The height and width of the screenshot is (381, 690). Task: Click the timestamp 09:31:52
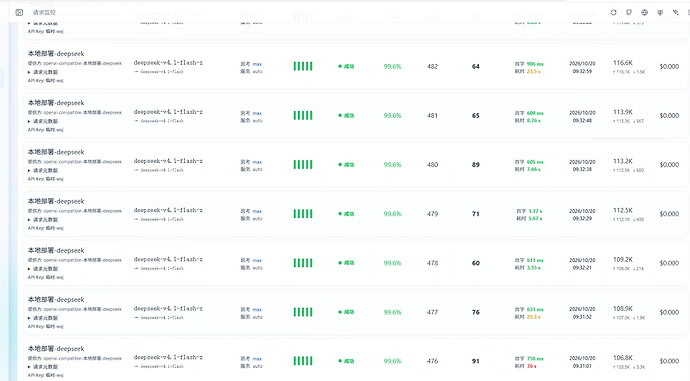tap(582, 317)
